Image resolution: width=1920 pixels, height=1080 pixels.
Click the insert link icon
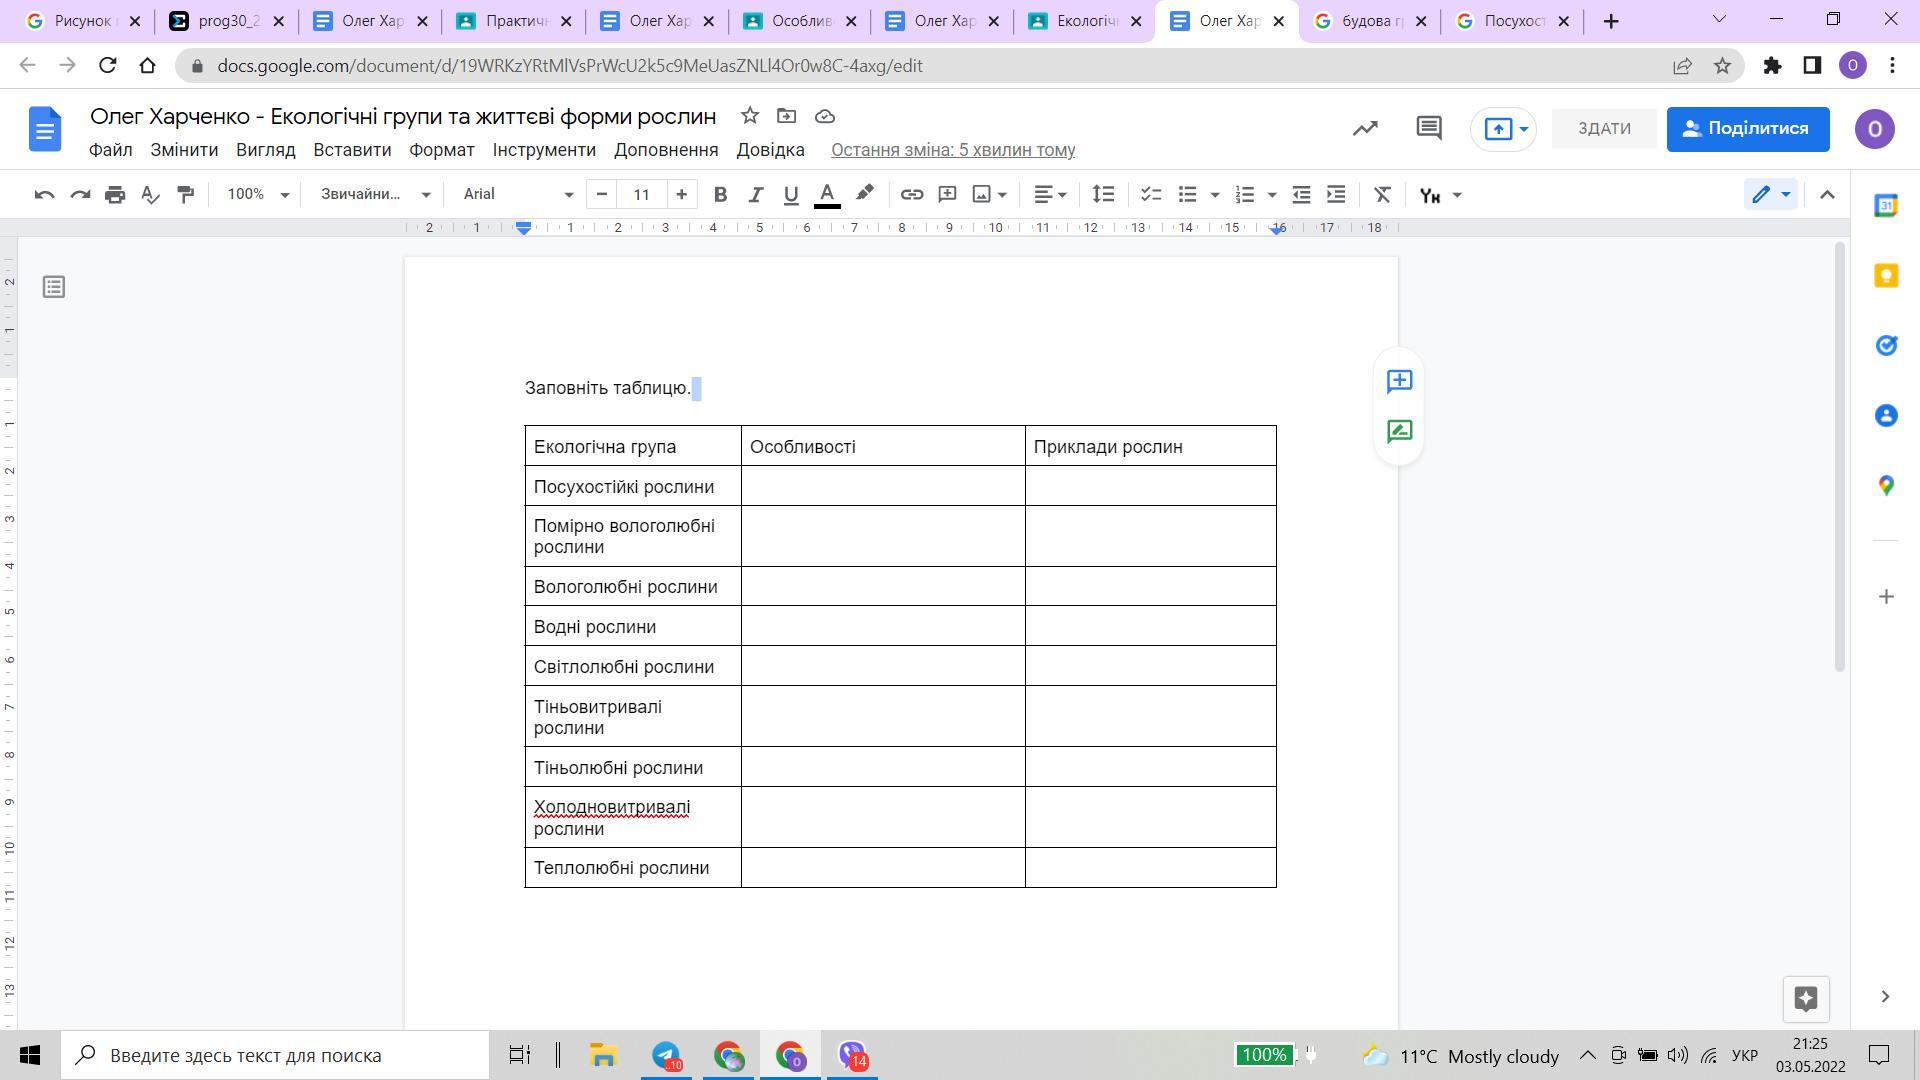click(911, 195)
